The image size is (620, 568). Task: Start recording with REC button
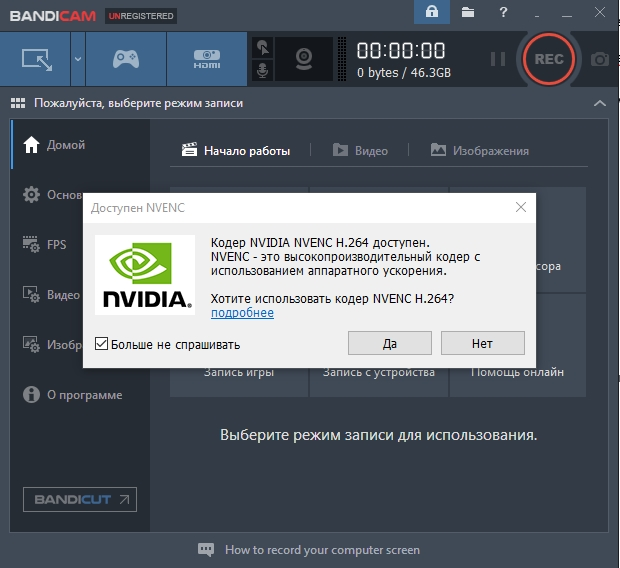[x=548, y=59]
